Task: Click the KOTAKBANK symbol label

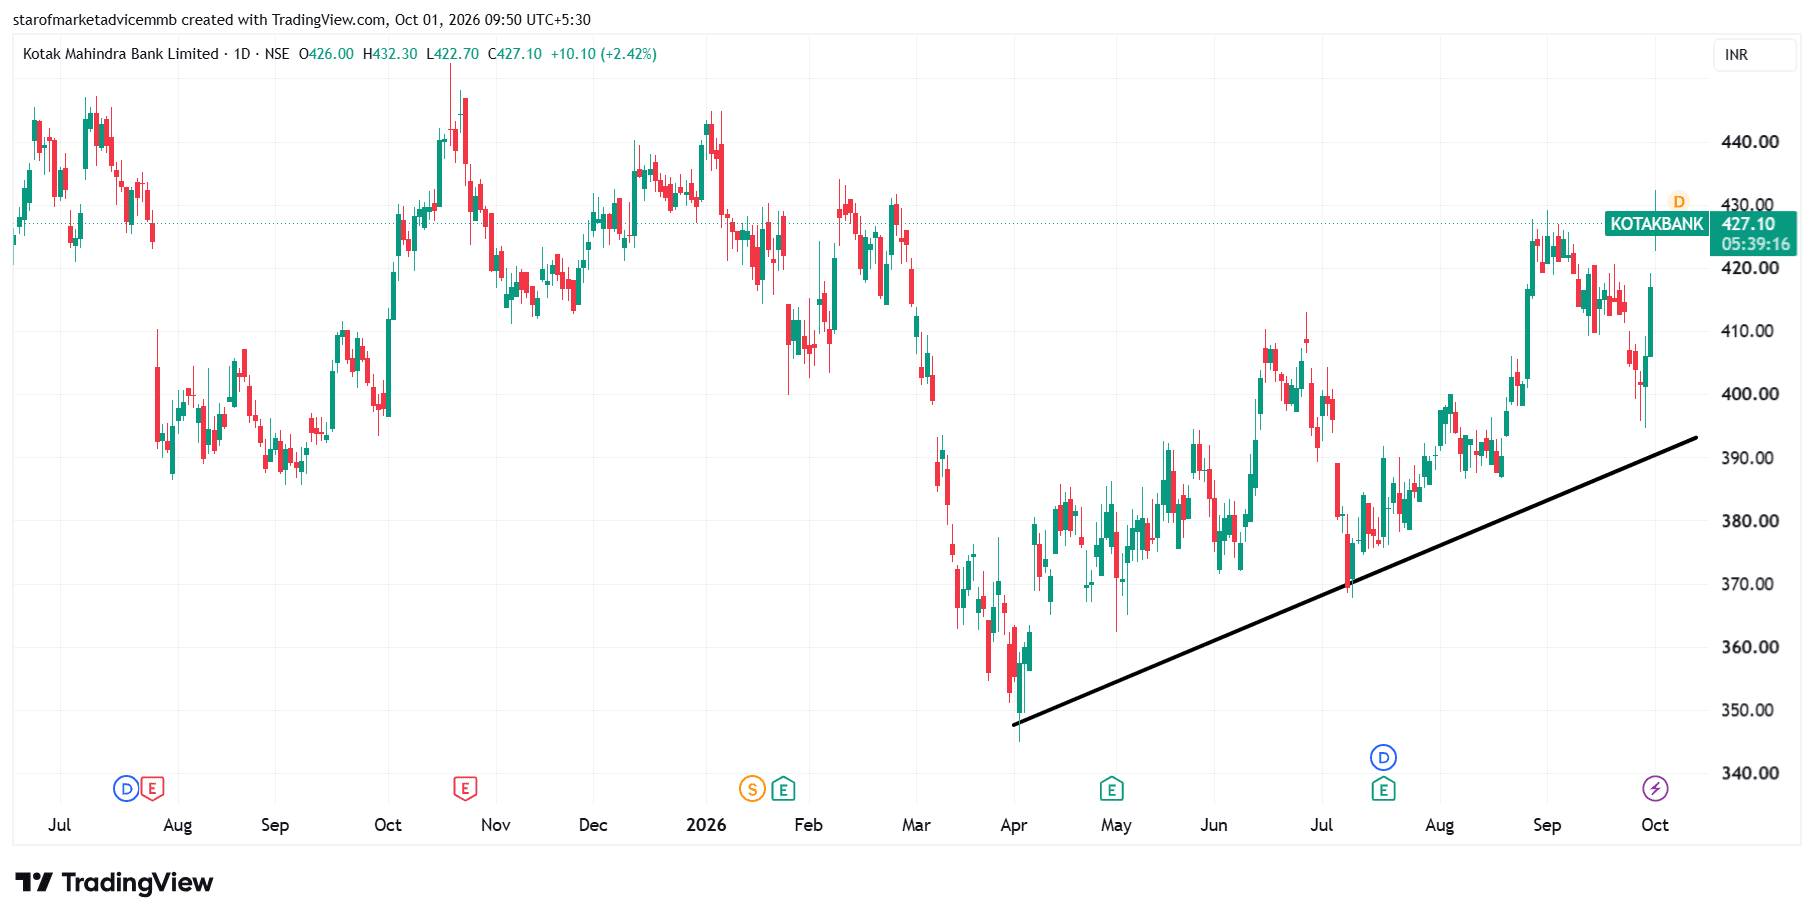Action: pyautogui.click(x=1656, y=224)
